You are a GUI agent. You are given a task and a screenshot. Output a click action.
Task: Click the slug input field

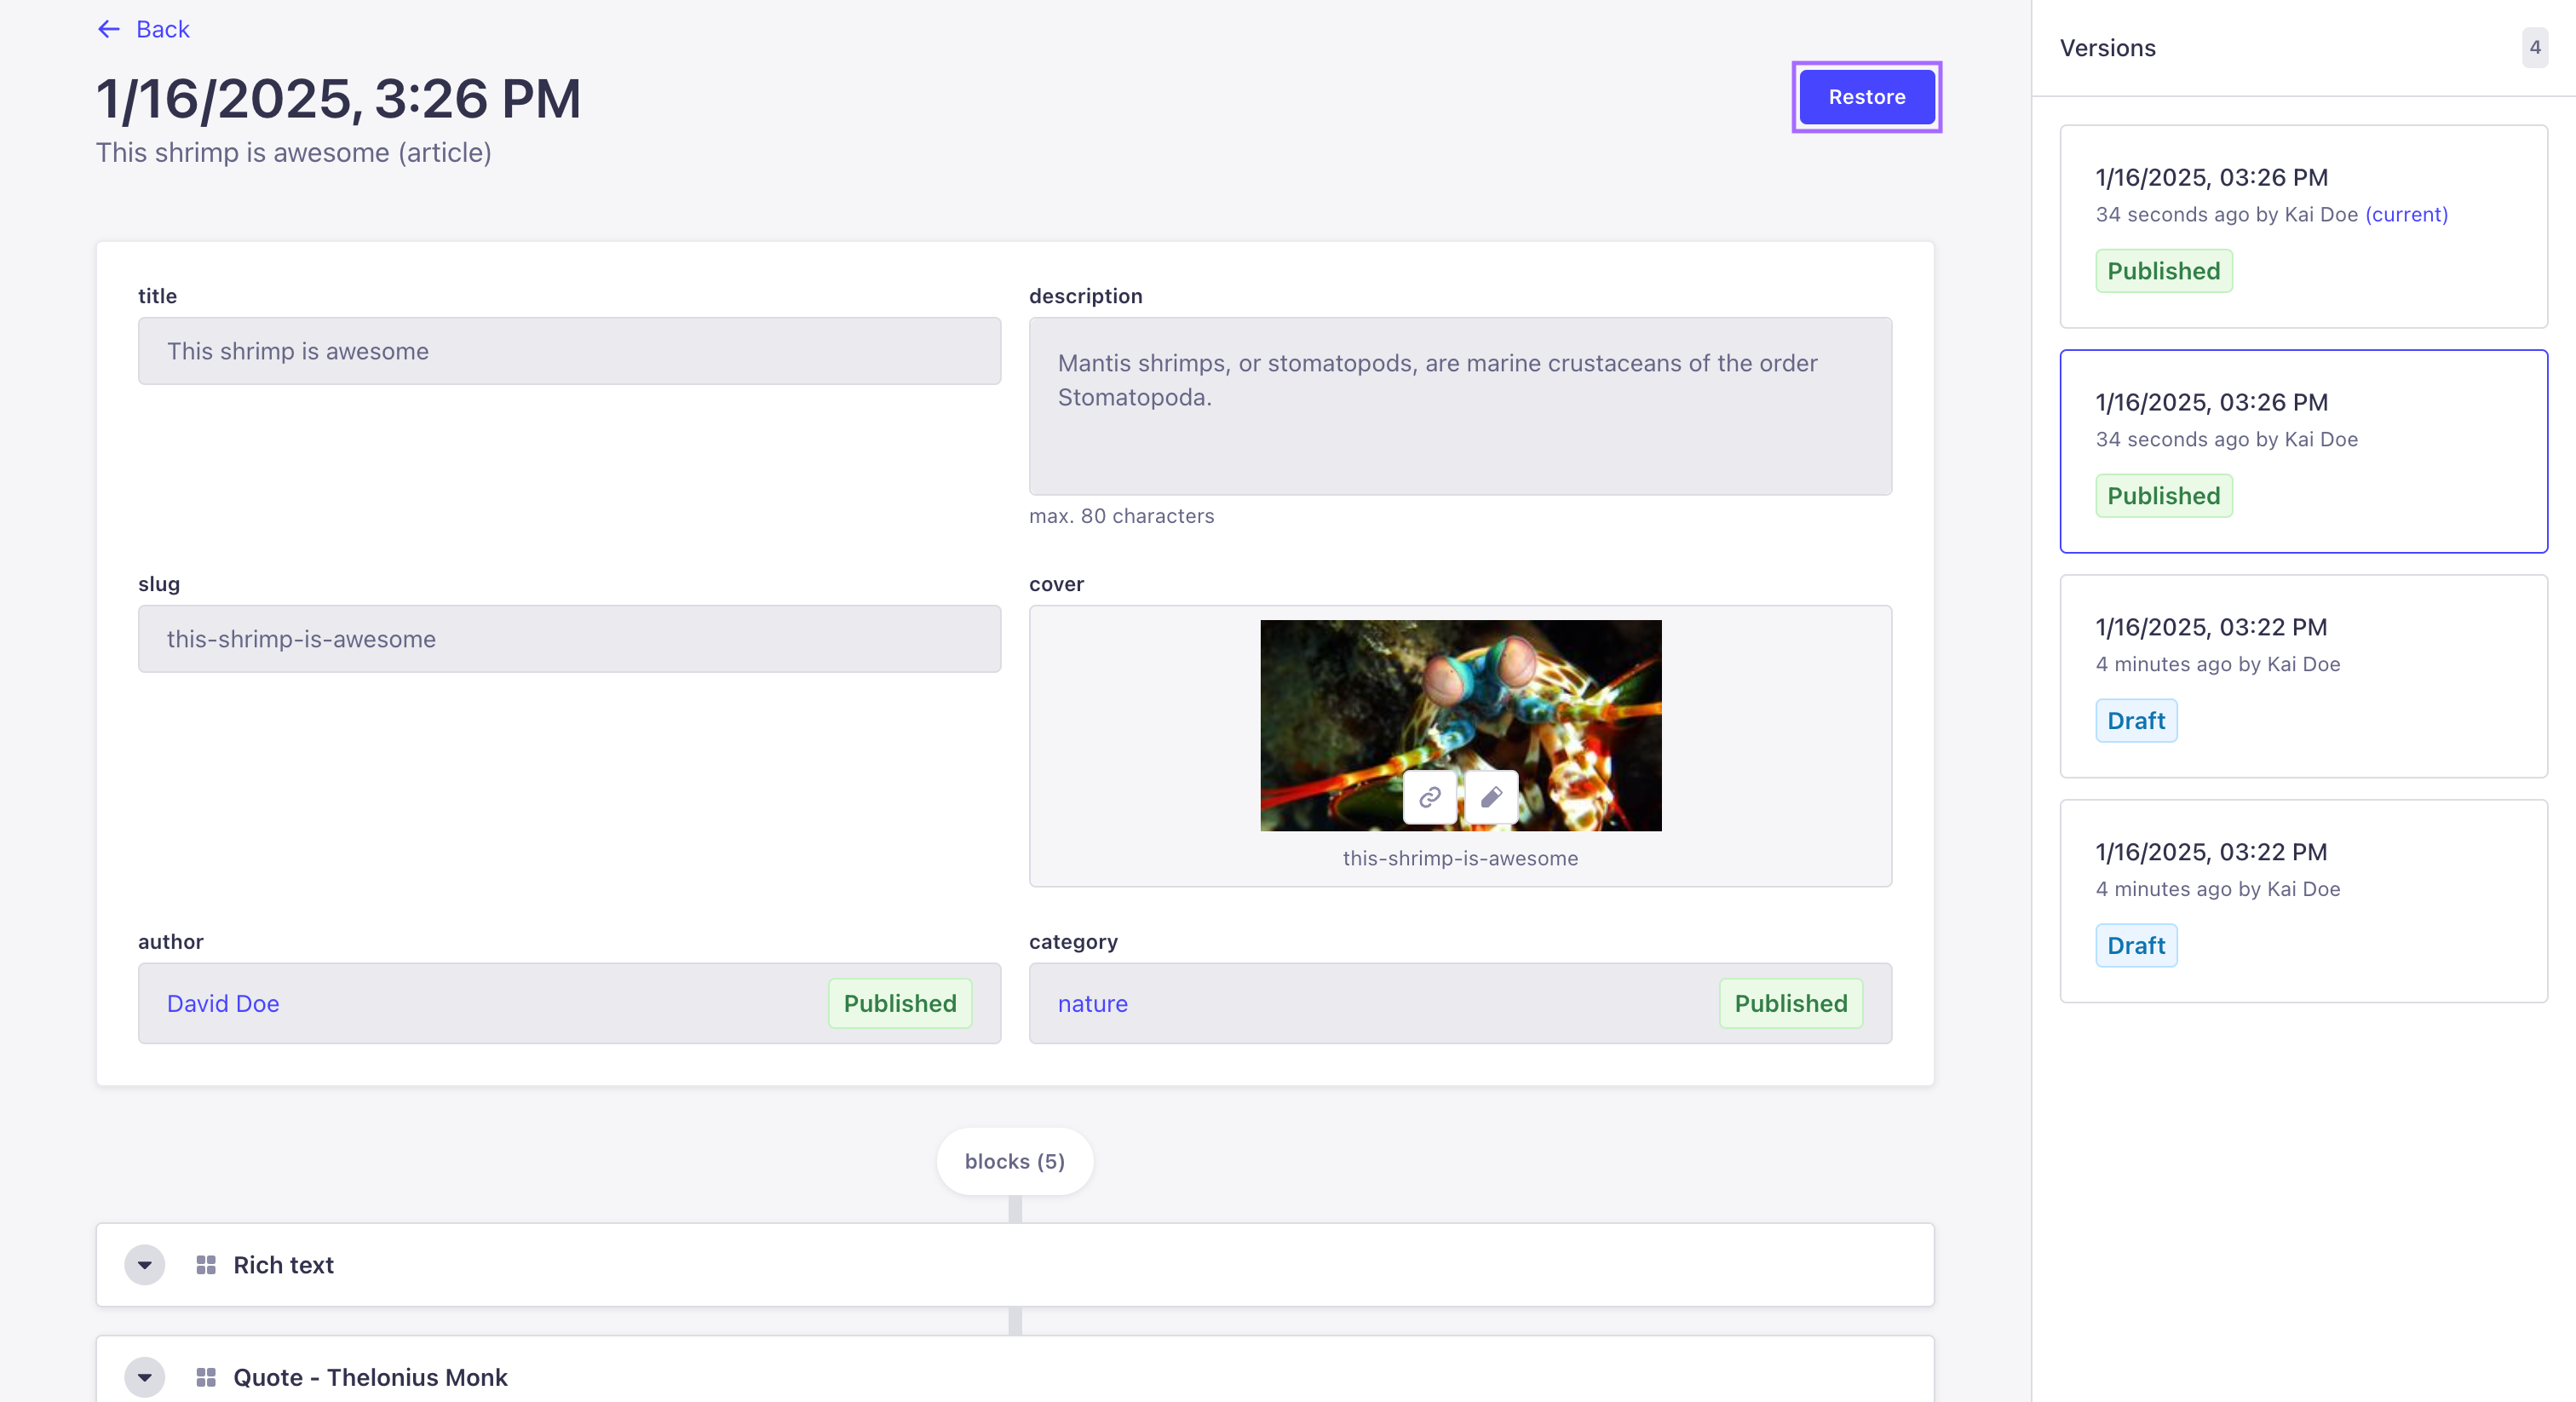[568, 639]
